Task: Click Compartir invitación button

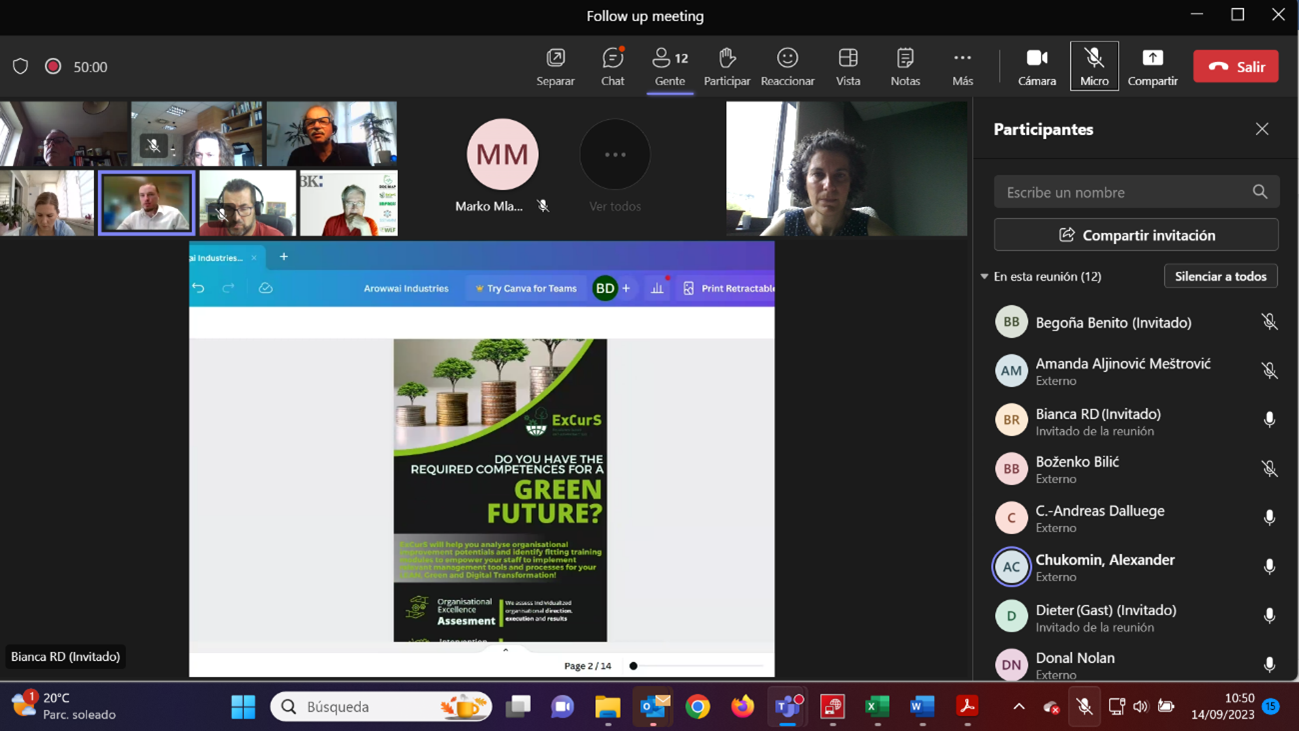Action: (x=1136, y=235)
